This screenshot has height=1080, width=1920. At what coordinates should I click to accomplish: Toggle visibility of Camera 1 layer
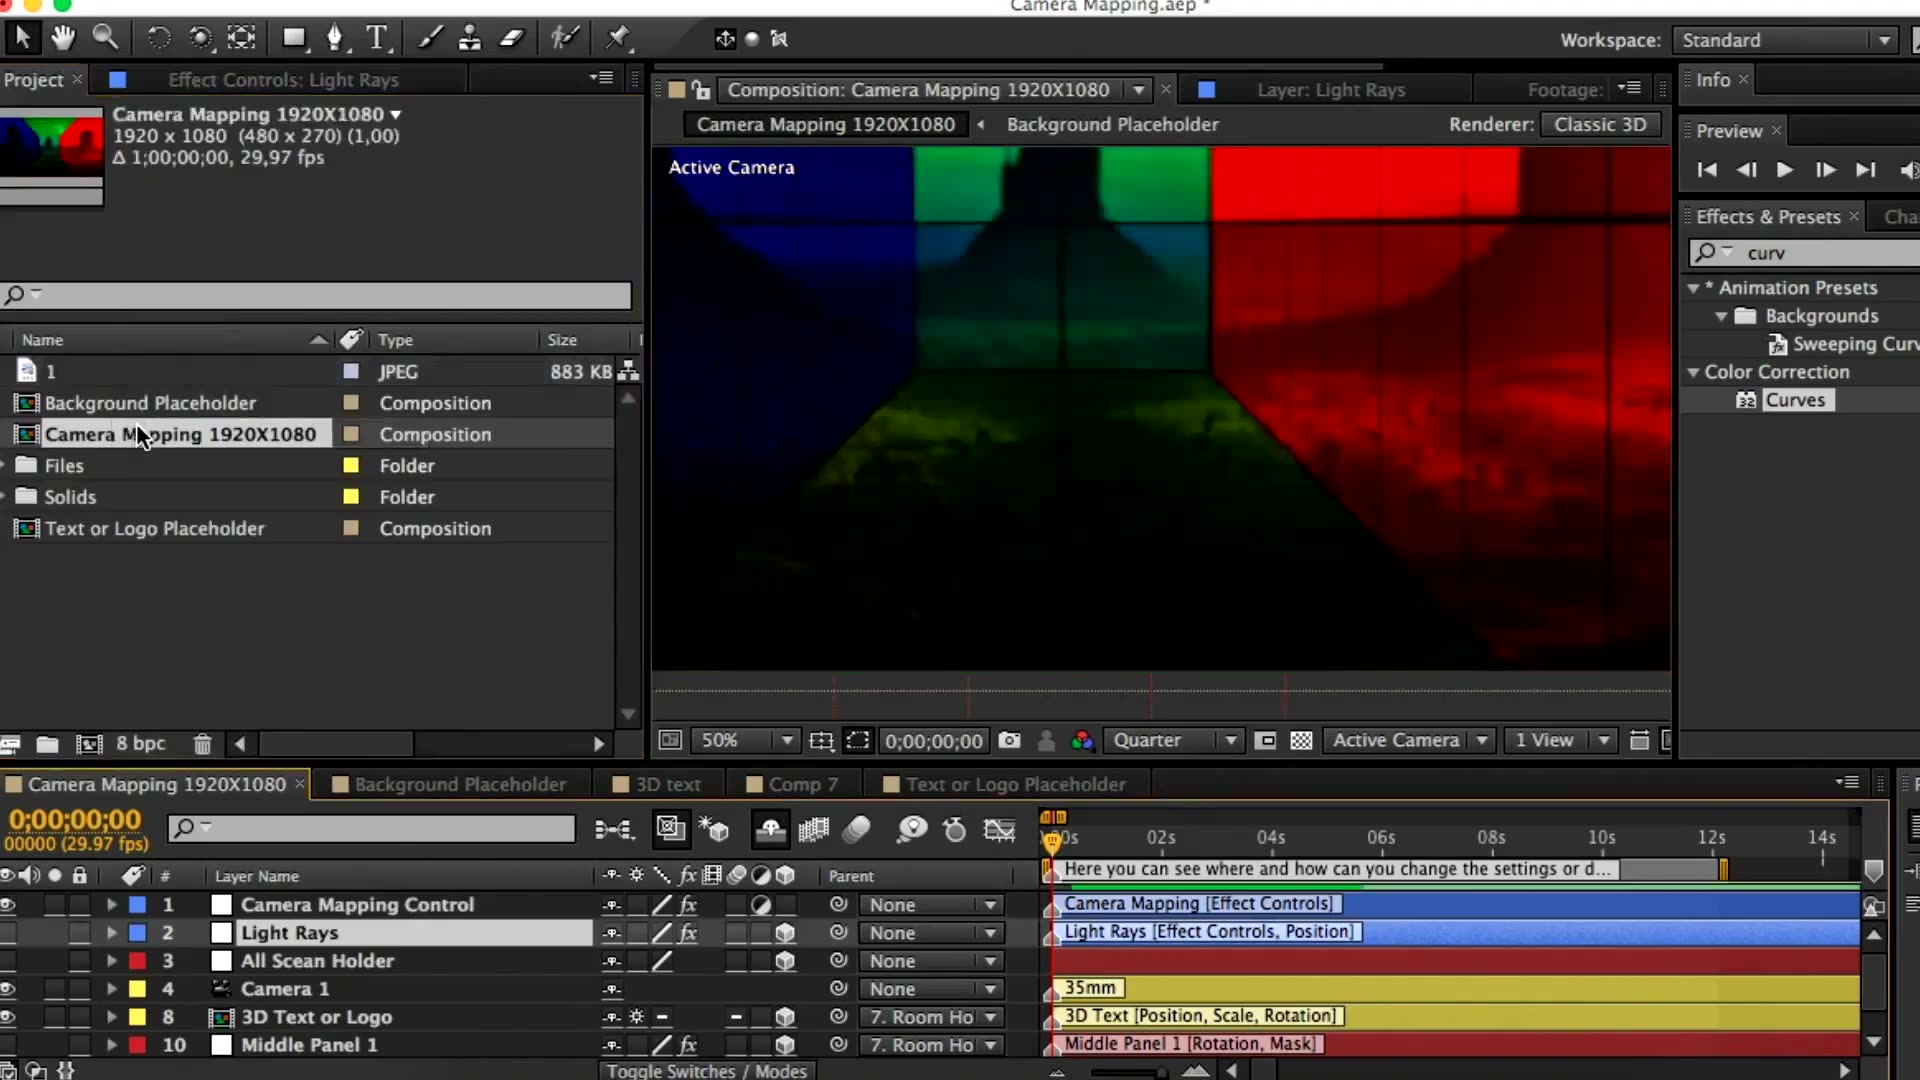(8, 989)
